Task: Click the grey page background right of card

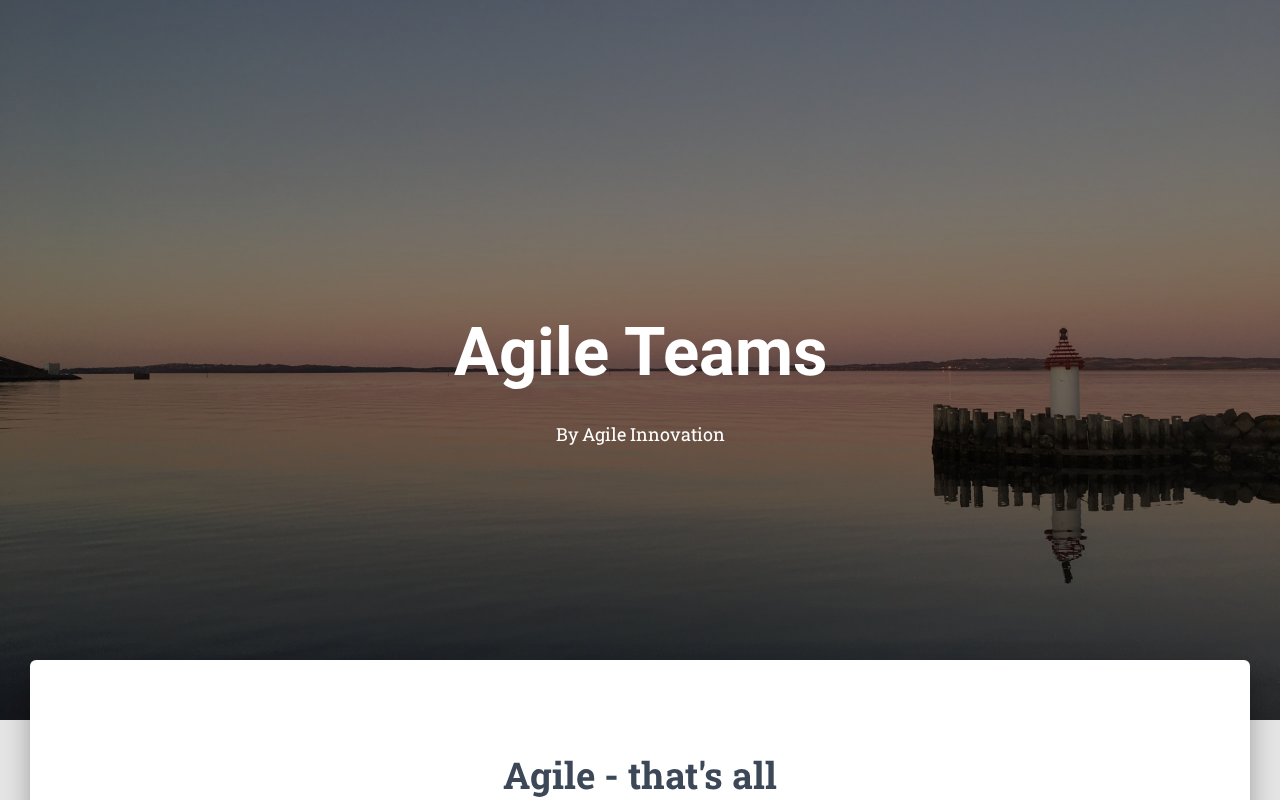Action: [1265, 760]
